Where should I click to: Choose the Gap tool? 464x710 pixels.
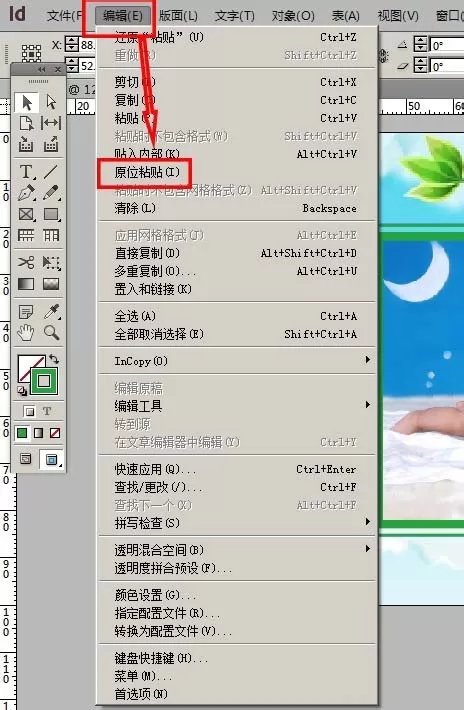51,123
